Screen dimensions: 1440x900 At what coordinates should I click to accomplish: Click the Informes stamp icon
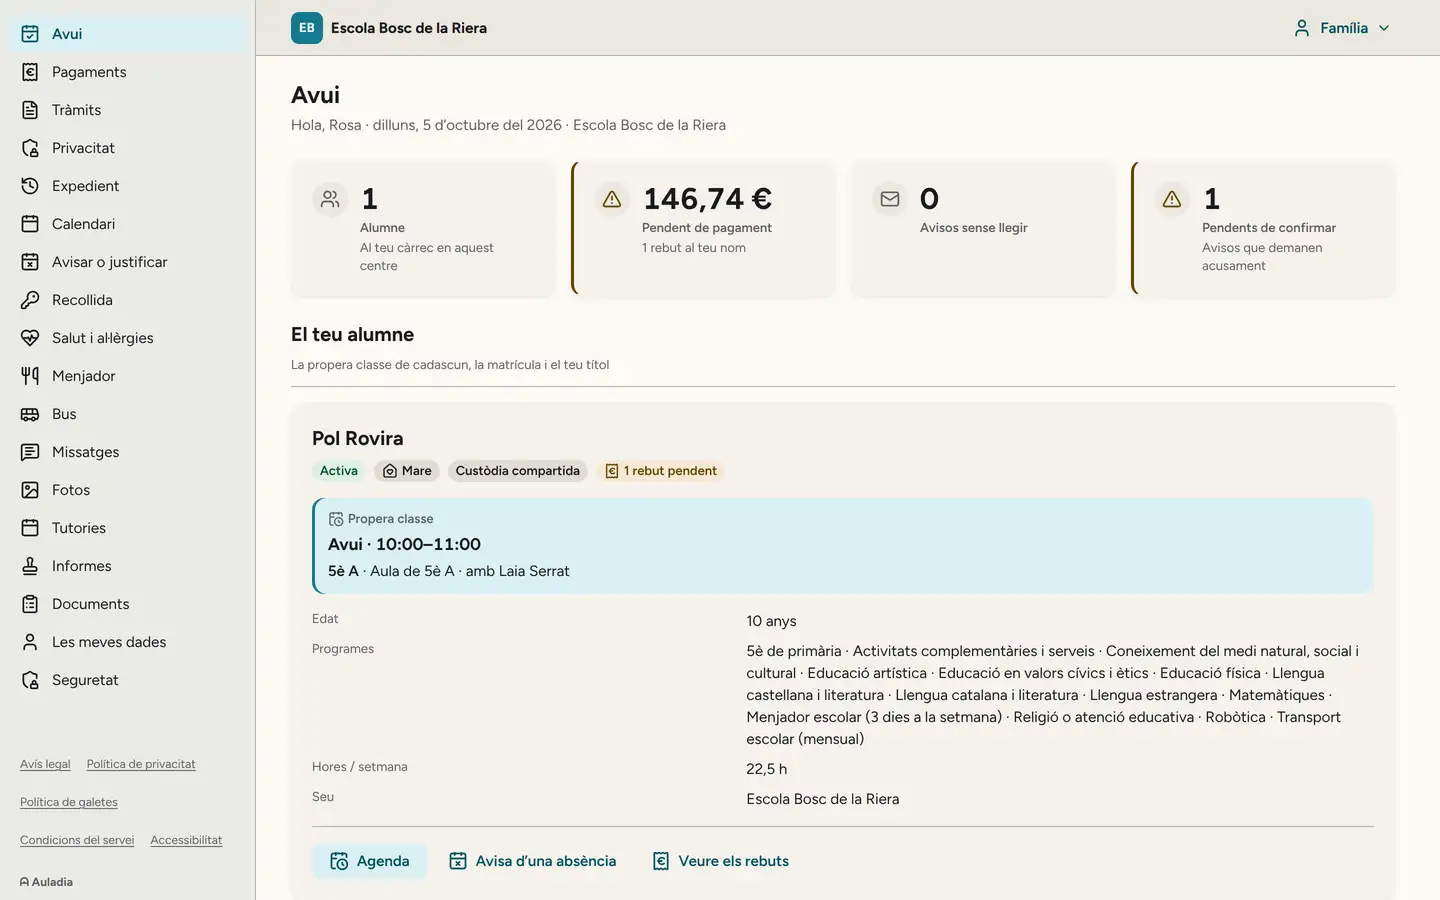[30, 566]
